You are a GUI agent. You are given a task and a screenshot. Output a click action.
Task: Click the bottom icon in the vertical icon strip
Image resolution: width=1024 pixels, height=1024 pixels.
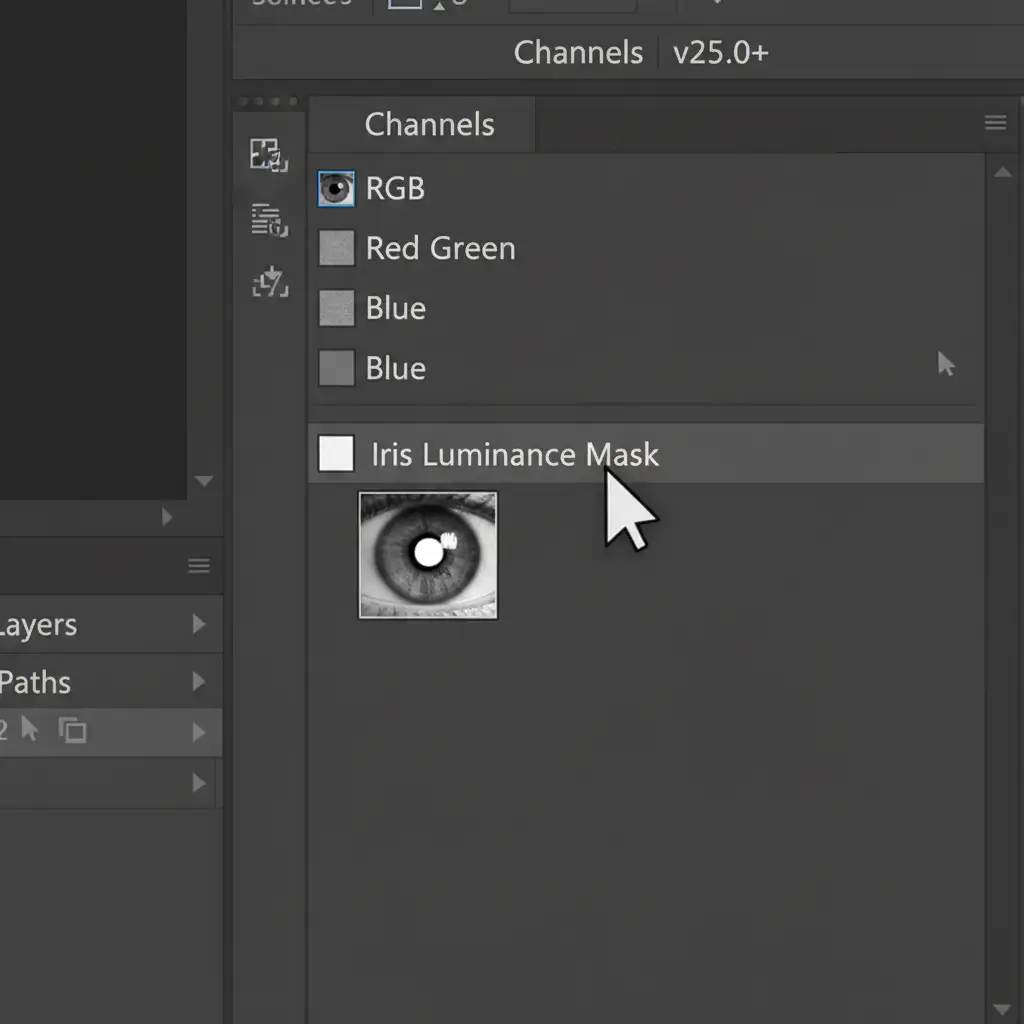[269, 284]
